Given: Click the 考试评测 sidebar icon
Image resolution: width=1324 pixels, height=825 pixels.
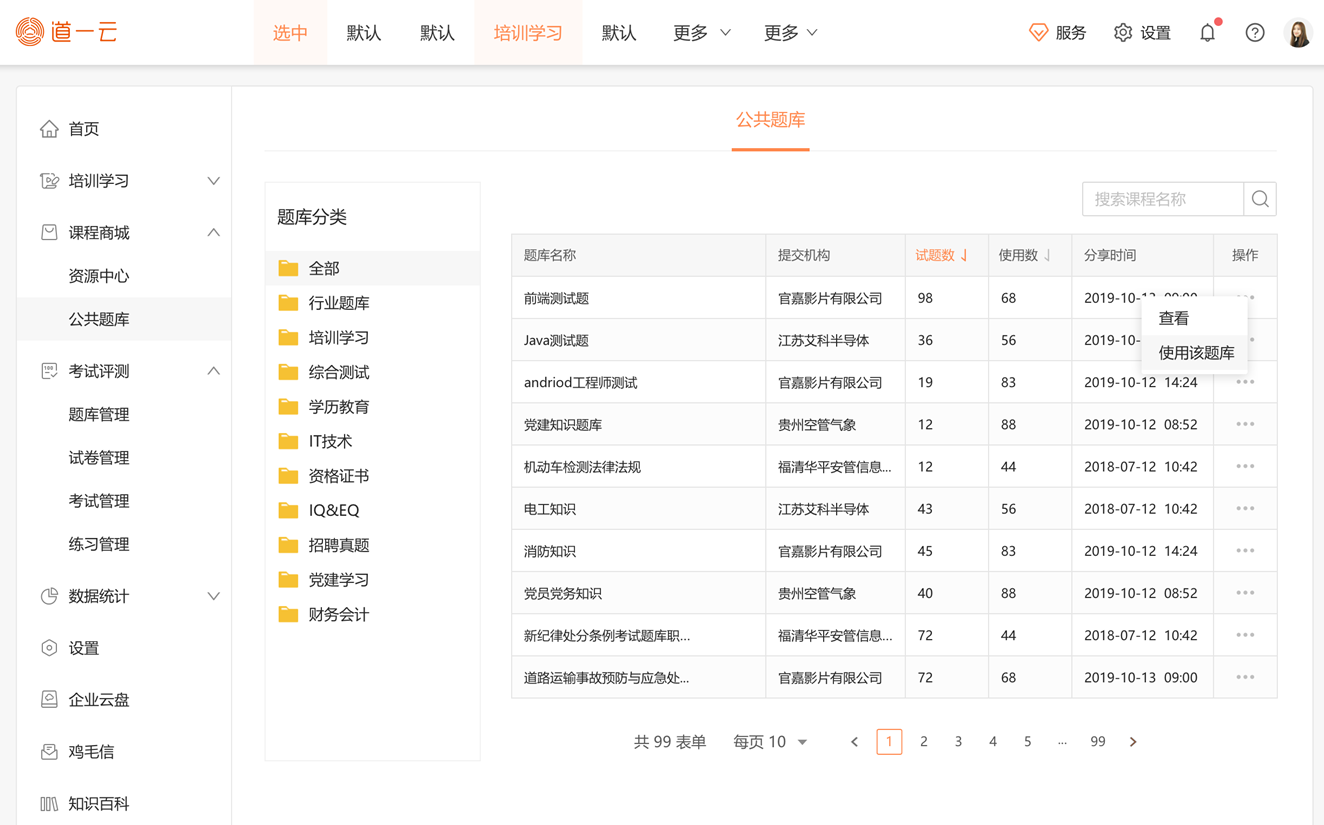Looking at the screenshot, I should 49,371.
